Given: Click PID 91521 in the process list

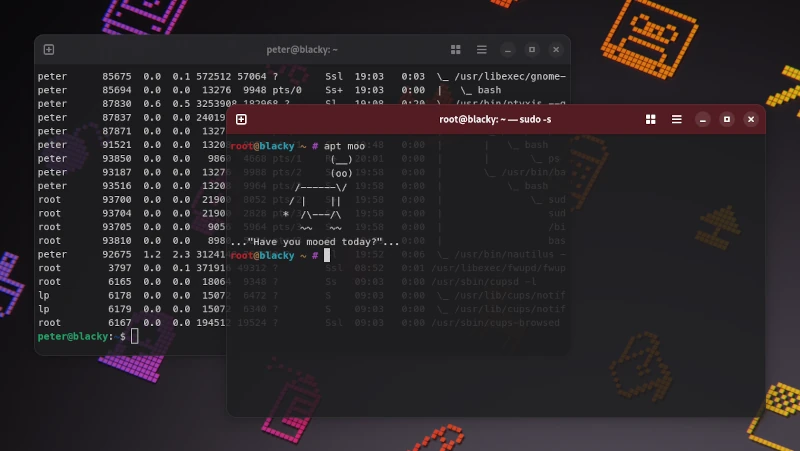Looking at the screenshot, I should [116, 145].
